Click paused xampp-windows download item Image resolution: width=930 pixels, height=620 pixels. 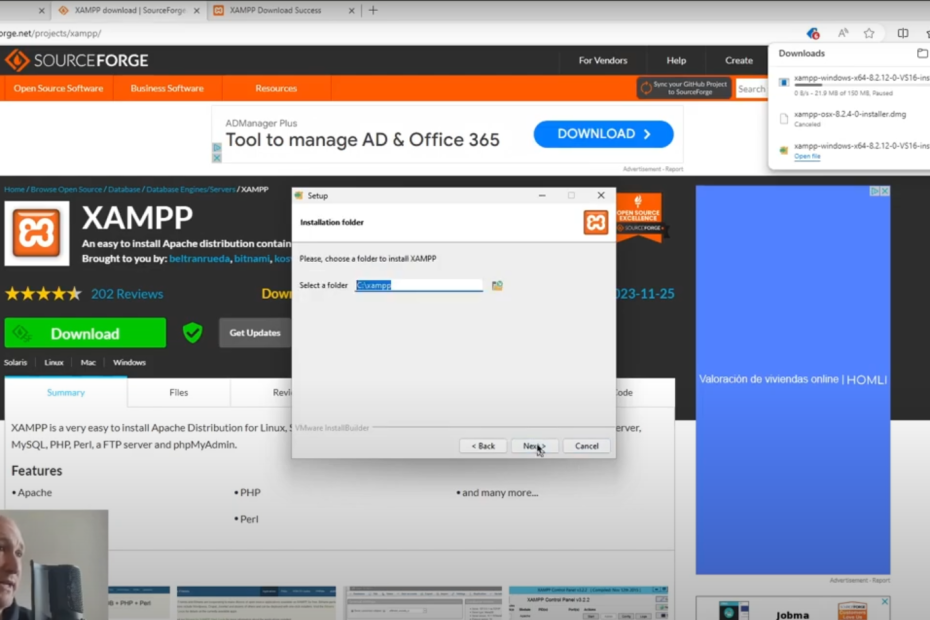point(851,85)
